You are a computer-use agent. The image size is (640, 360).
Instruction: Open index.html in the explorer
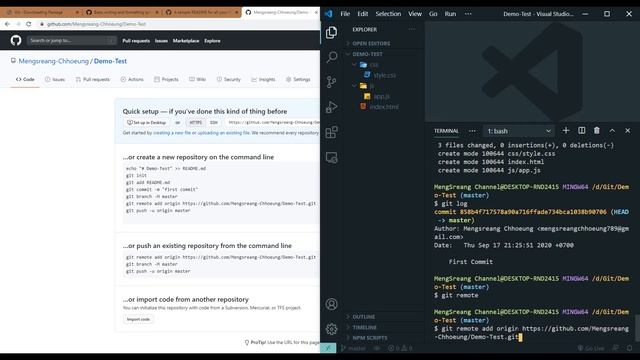coord(384,107)
